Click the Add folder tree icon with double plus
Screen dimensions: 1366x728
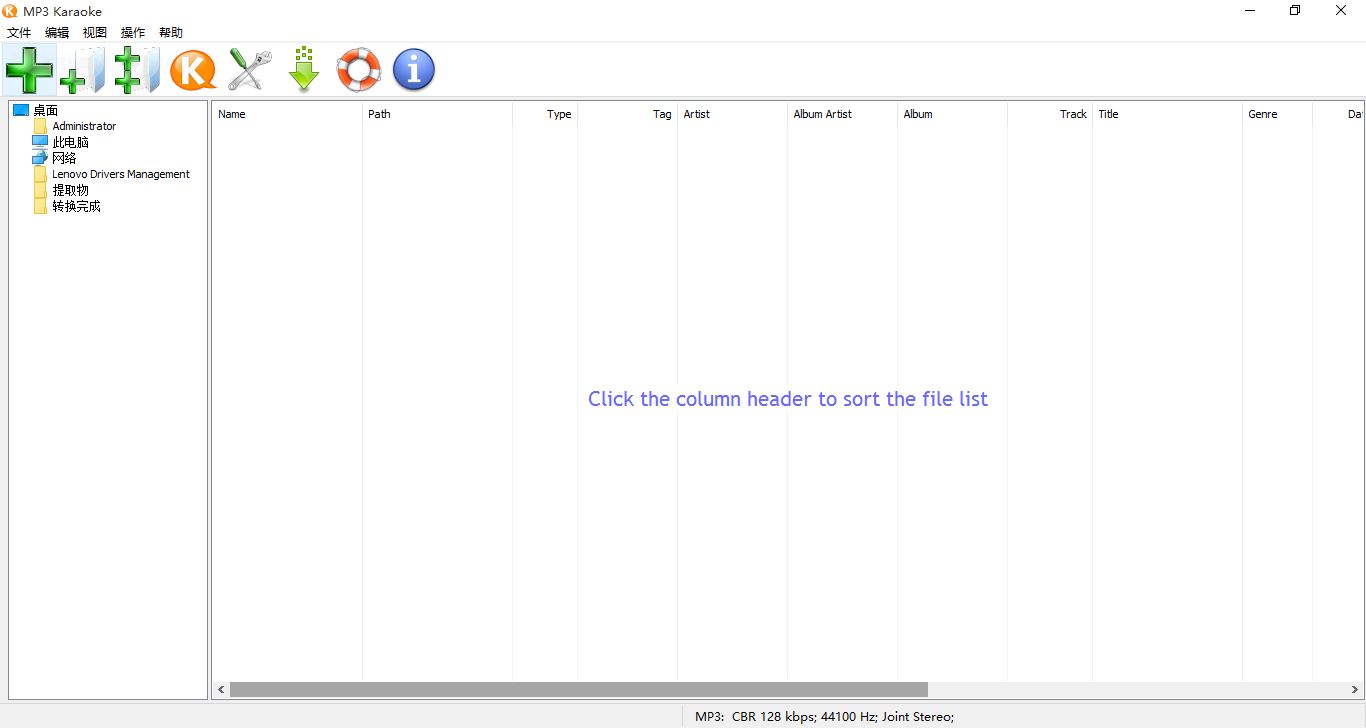coord(137,70)
